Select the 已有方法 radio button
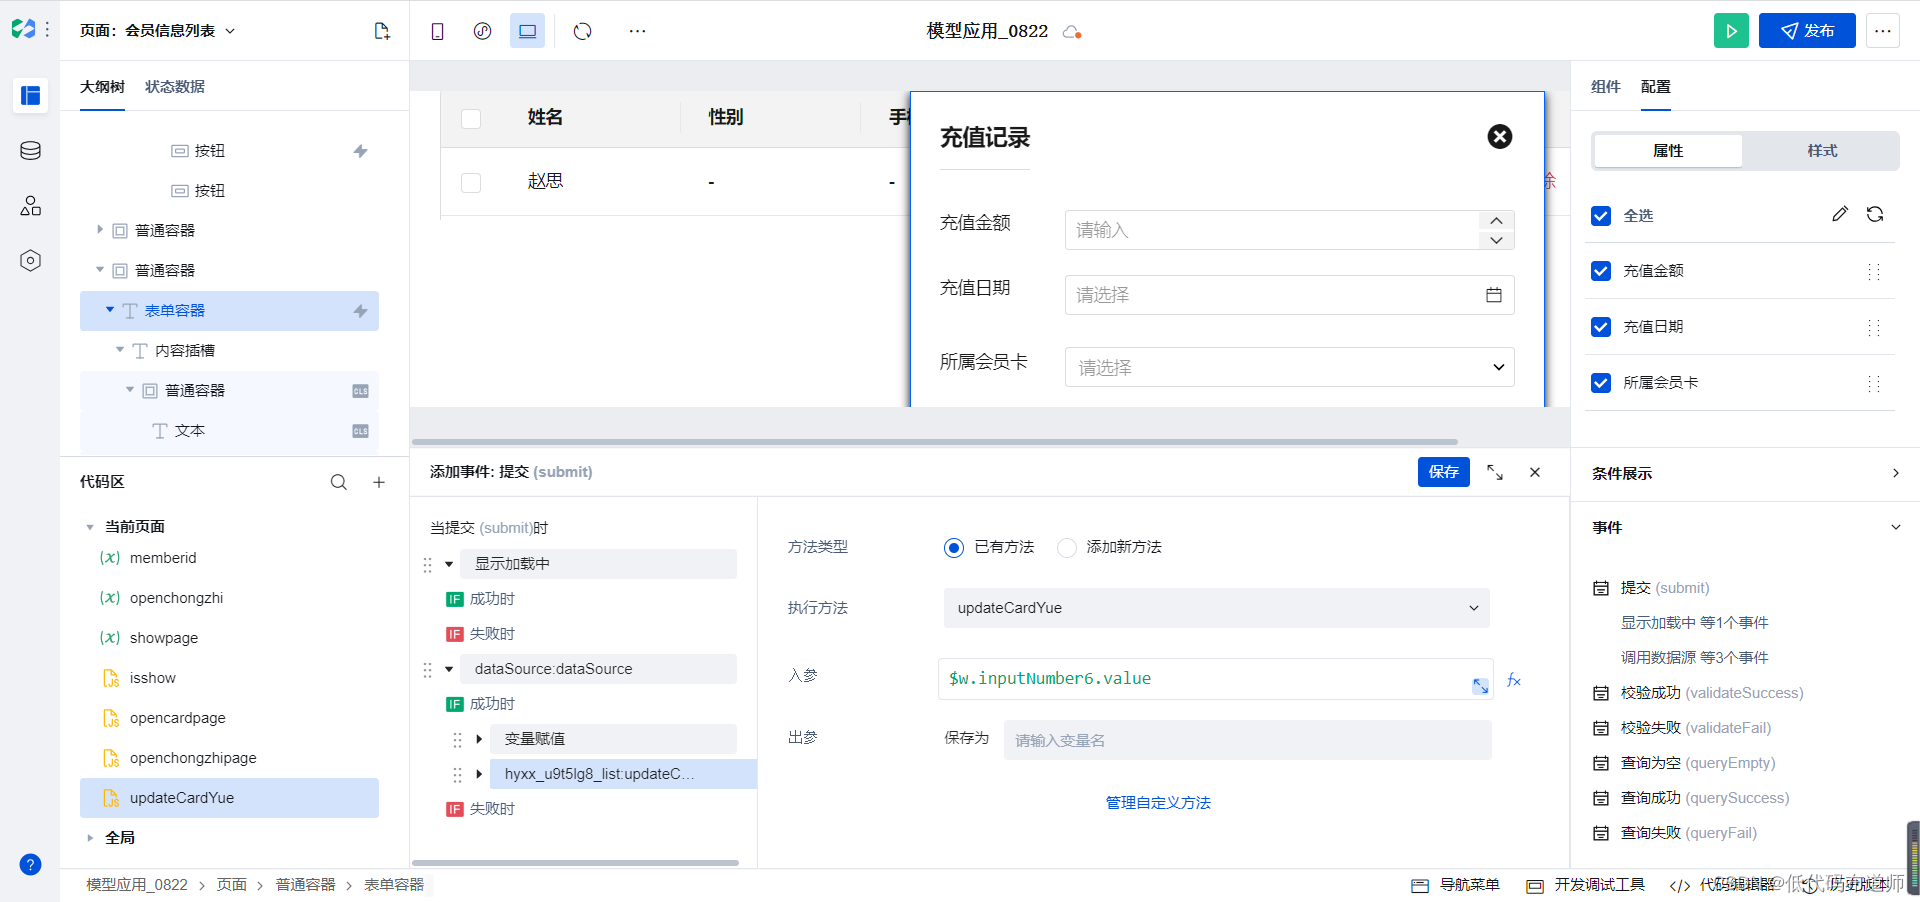Screen dimensions: 1920x902 (954, 548)
